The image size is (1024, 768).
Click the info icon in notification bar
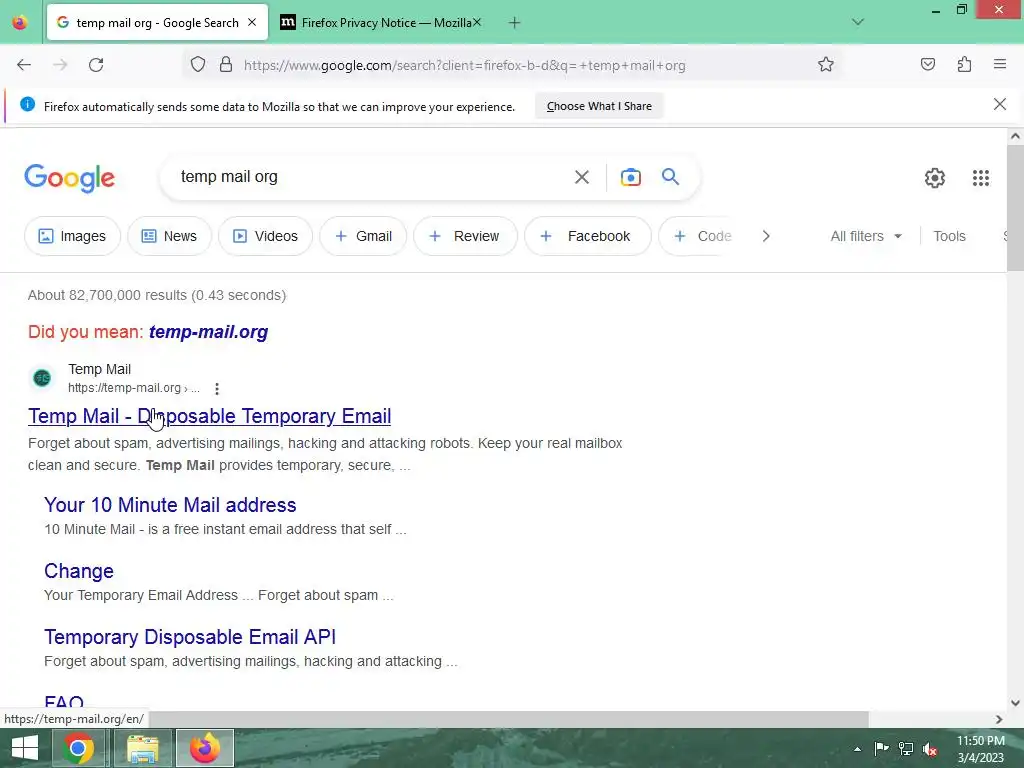[27, 104]
